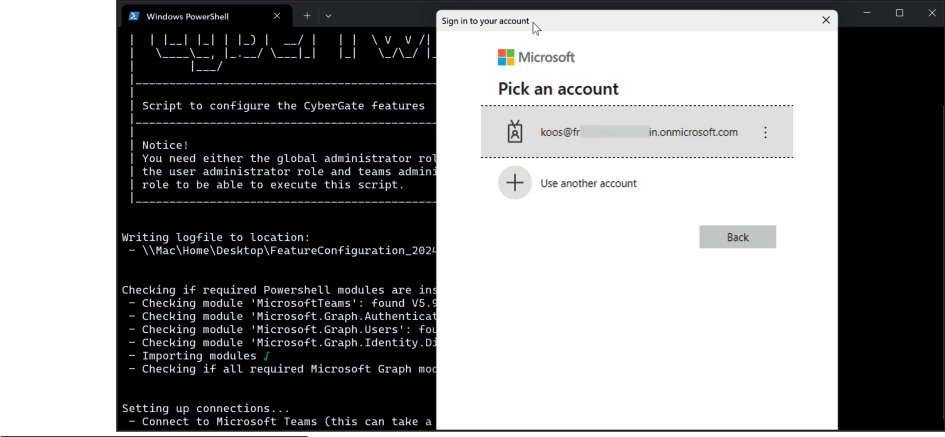Close the Sign in to your account dialog
Image resolution: width=945 pixels, height=437 pixels.
point(826,20)
